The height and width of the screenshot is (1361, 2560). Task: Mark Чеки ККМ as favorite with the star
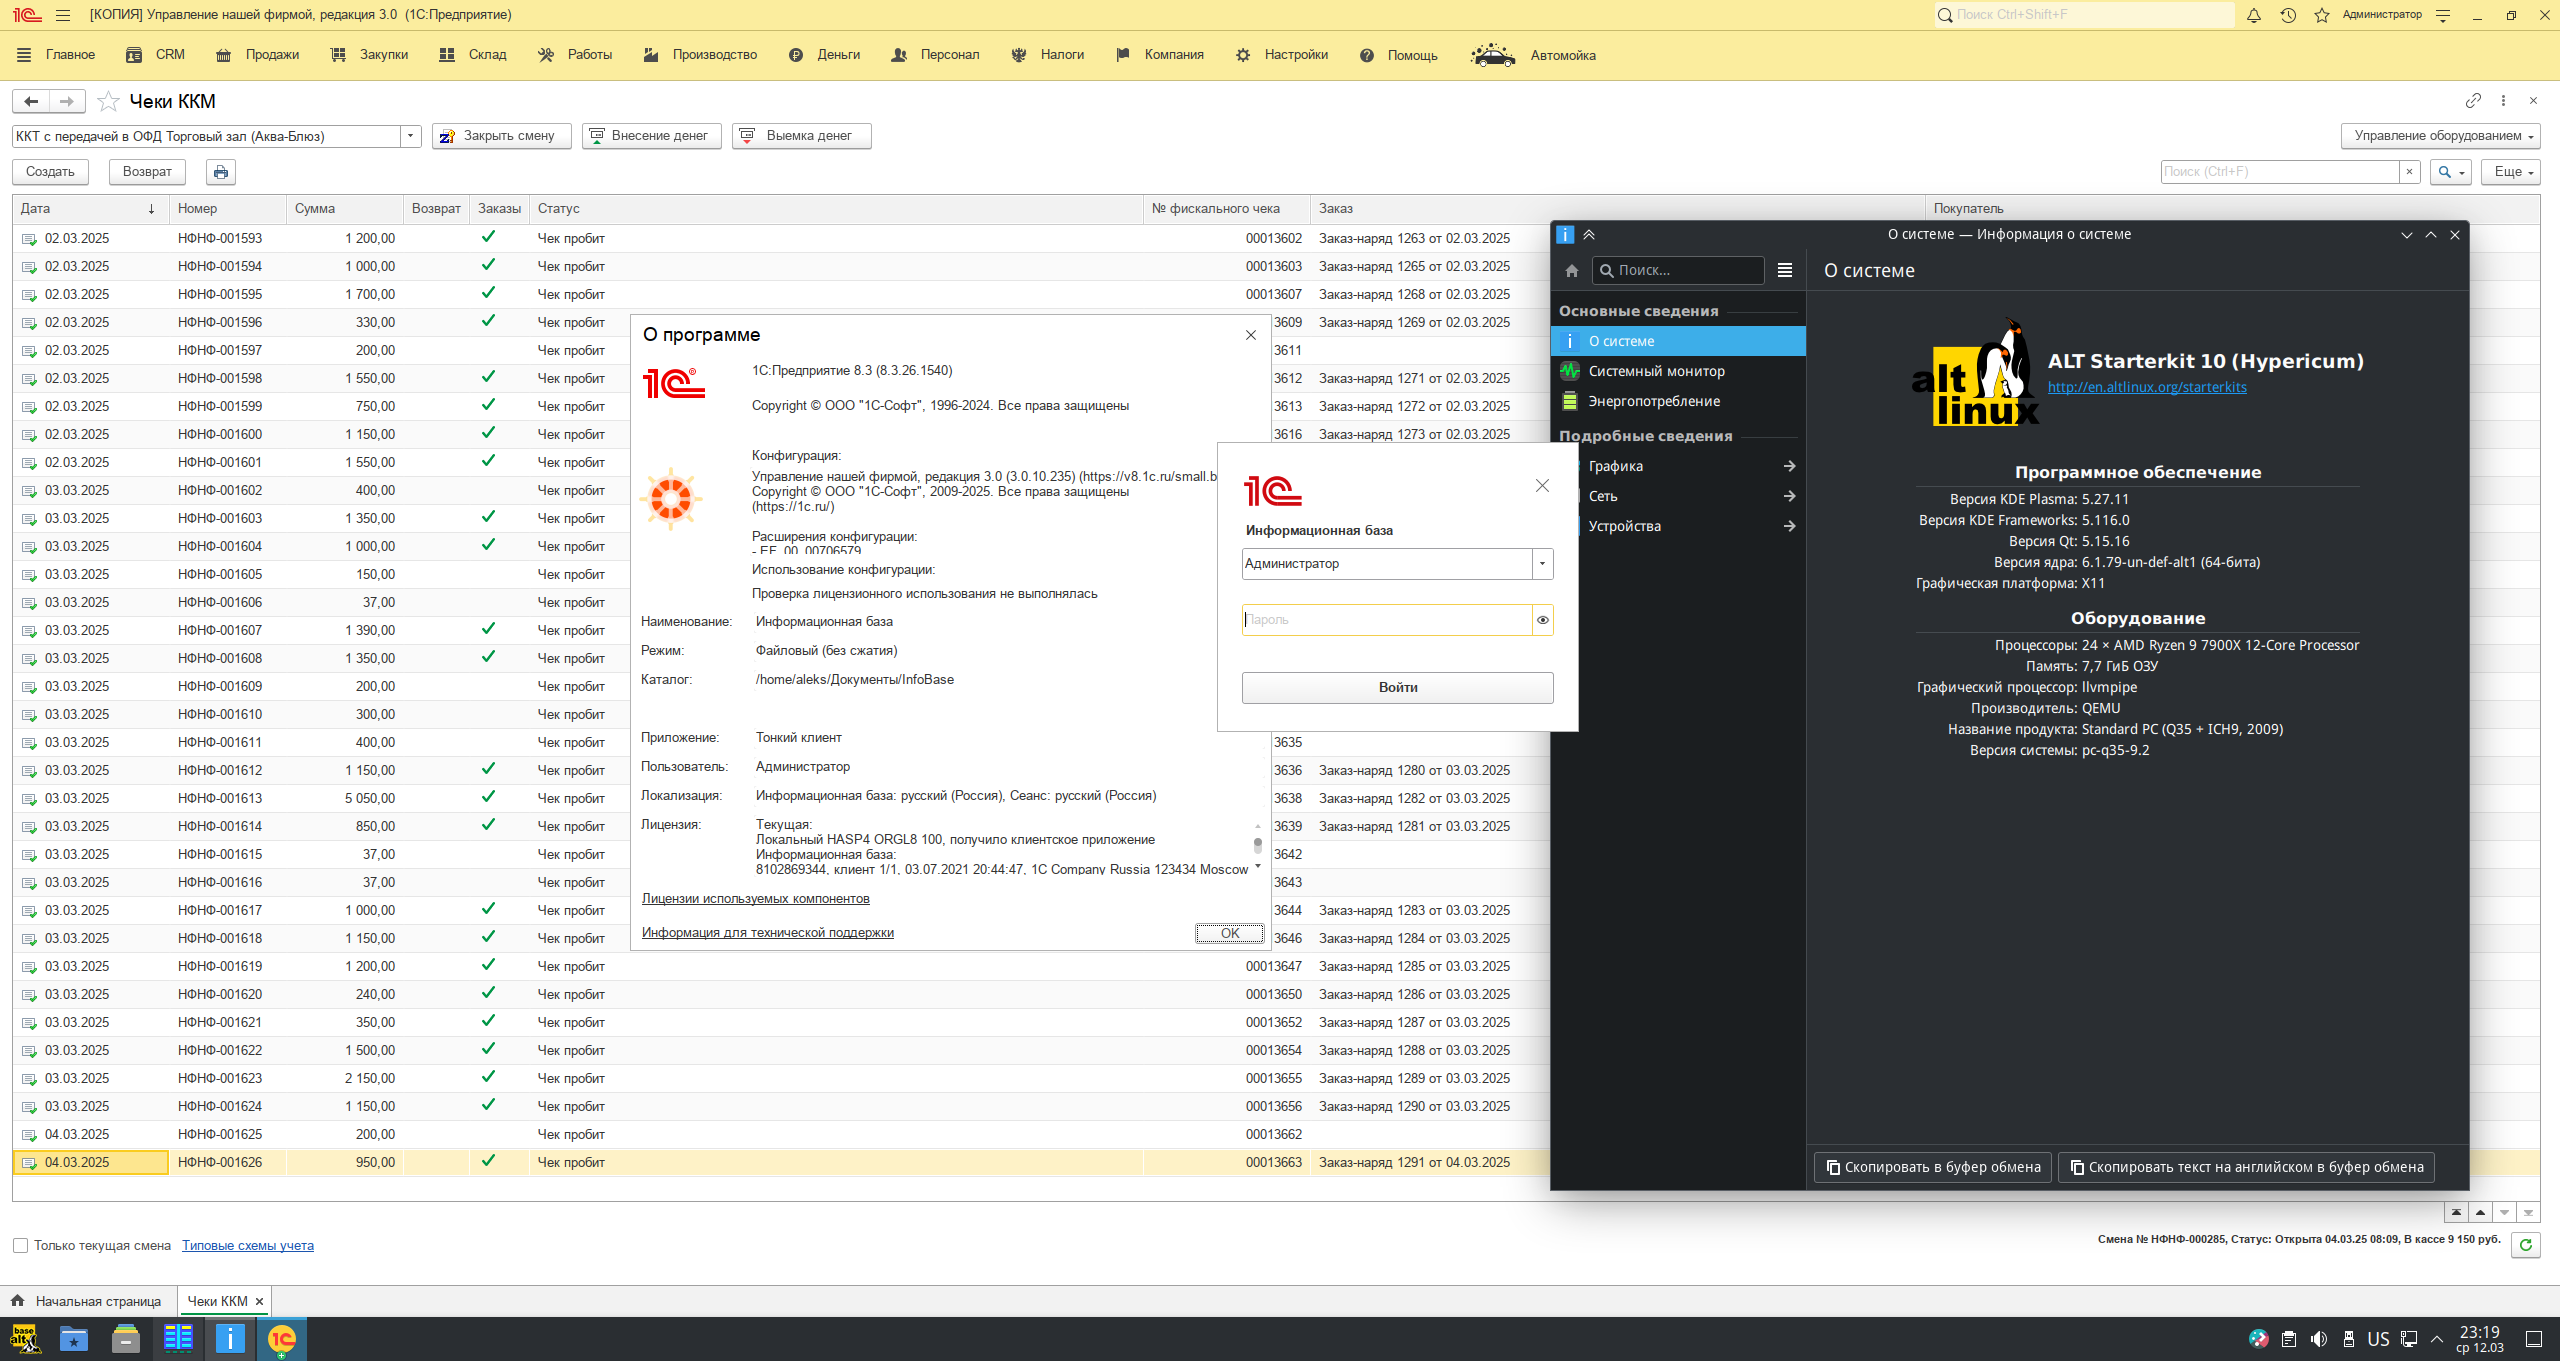(x=109, y=102)
